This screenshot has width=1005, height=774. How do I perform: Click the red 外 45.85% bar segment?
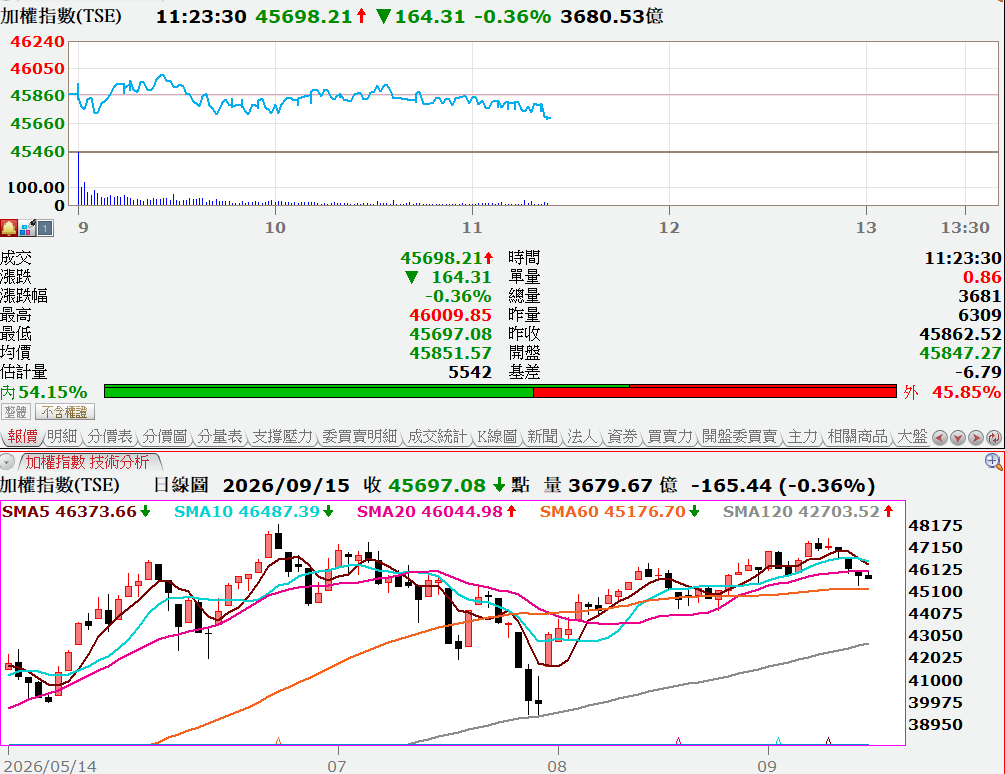tap(715, 391)
